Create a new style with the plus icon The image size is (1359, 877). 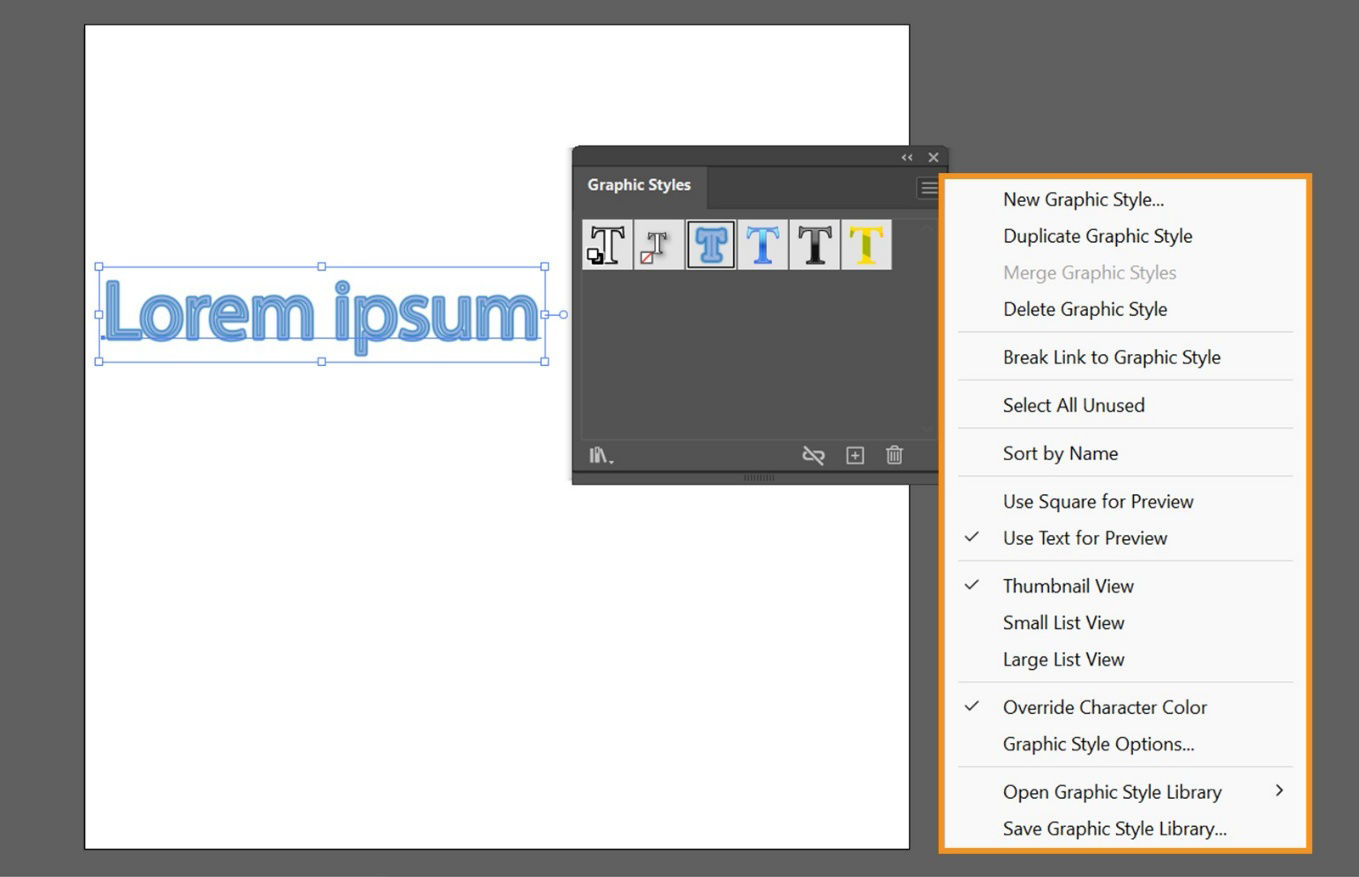point(855,455)
